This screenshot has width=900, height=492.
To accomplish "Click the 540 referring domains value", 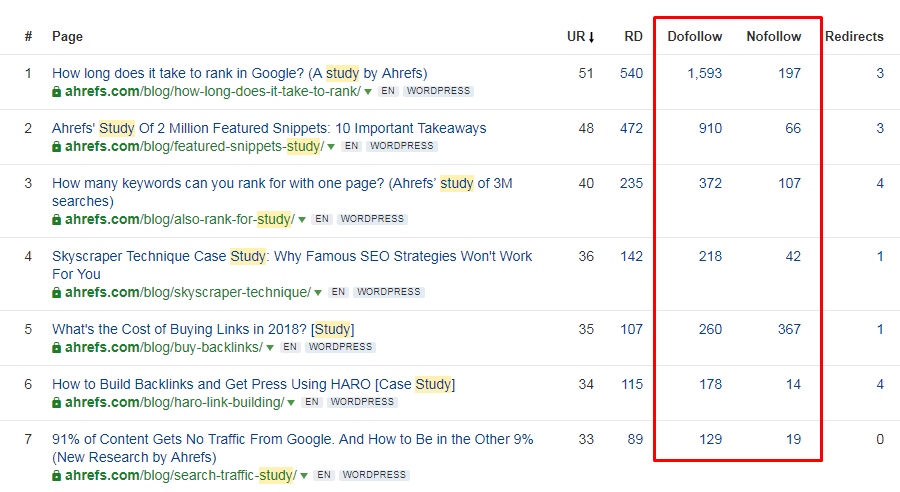I will (x=631, y=73).
